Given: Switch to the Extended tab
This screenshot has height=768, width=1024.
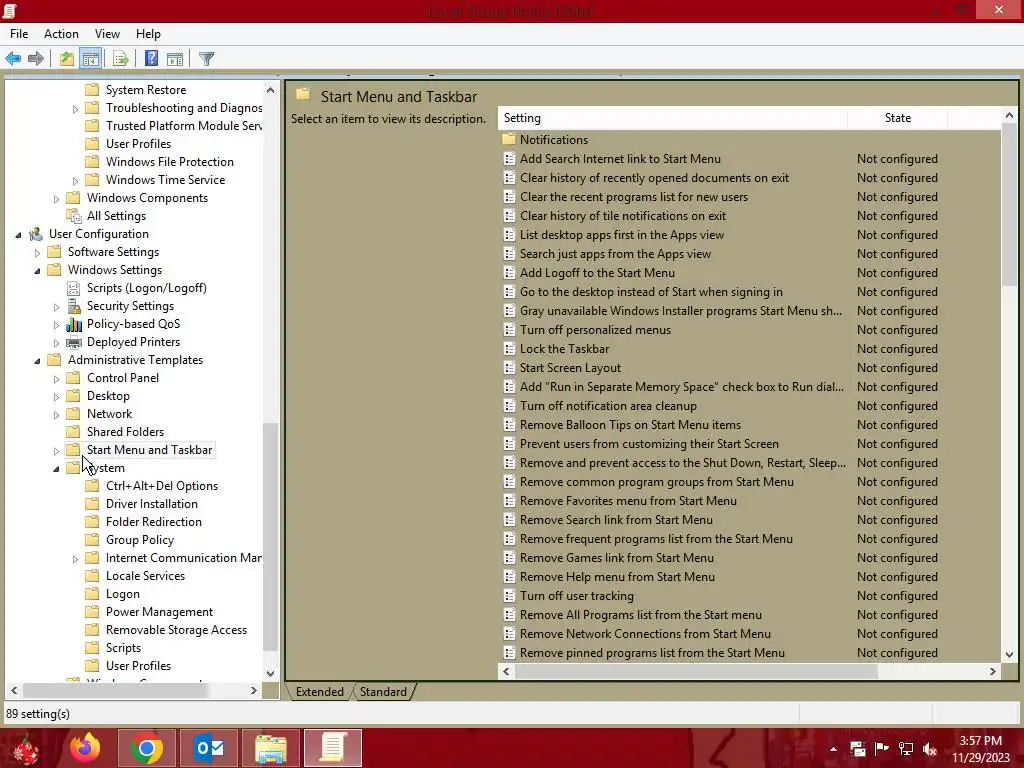Looking at the screenshot, I should (x=319, y=692).
